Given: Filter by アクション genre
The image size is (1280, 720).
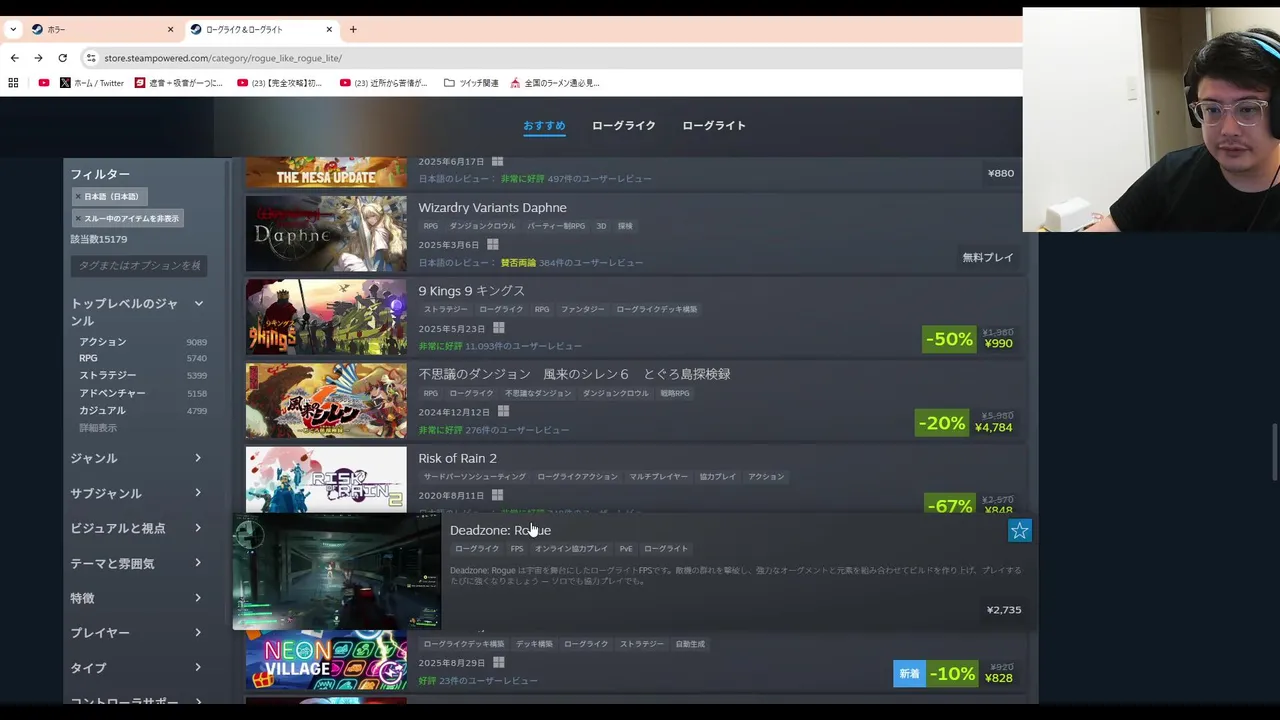Looking at the screenshot, I should tap(103, 342).
